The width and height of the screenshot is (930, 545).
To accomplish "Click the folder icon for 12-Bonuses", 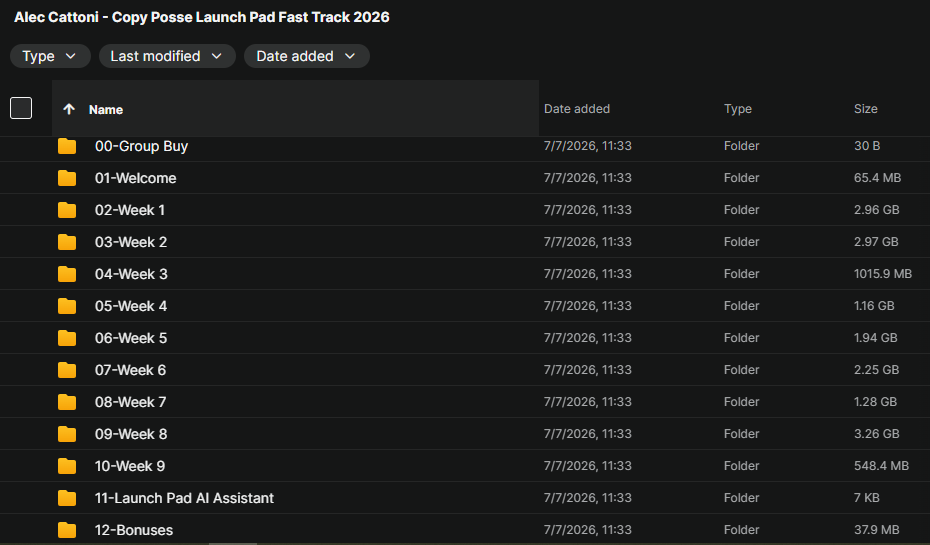I will pyautogui.click(x=67, y=530).
